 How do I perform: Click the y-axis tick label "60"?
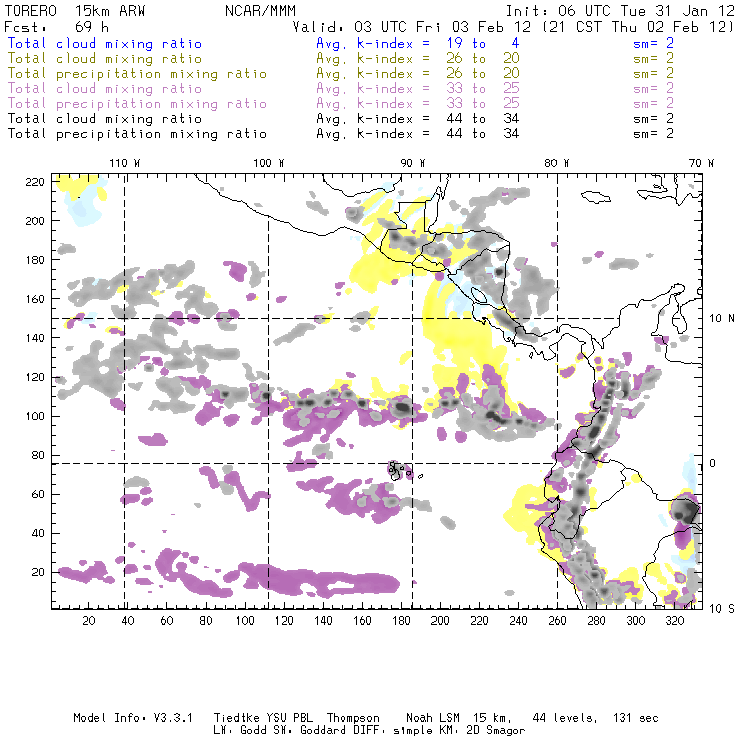pyautogui.click(x=38, y=495)
